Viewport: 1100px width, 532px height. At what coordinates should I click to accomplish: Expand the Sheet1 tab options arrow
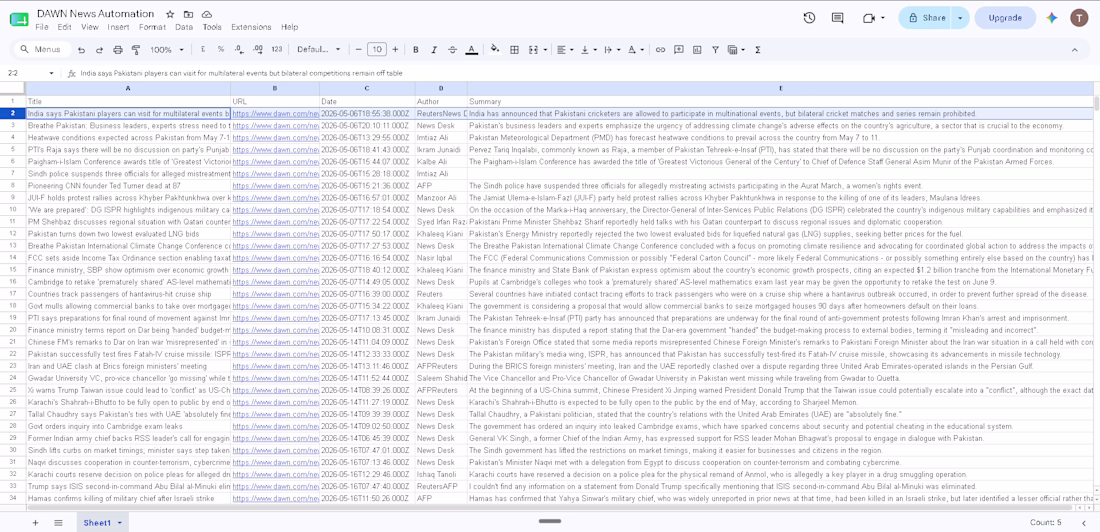(x=120, y=523)
